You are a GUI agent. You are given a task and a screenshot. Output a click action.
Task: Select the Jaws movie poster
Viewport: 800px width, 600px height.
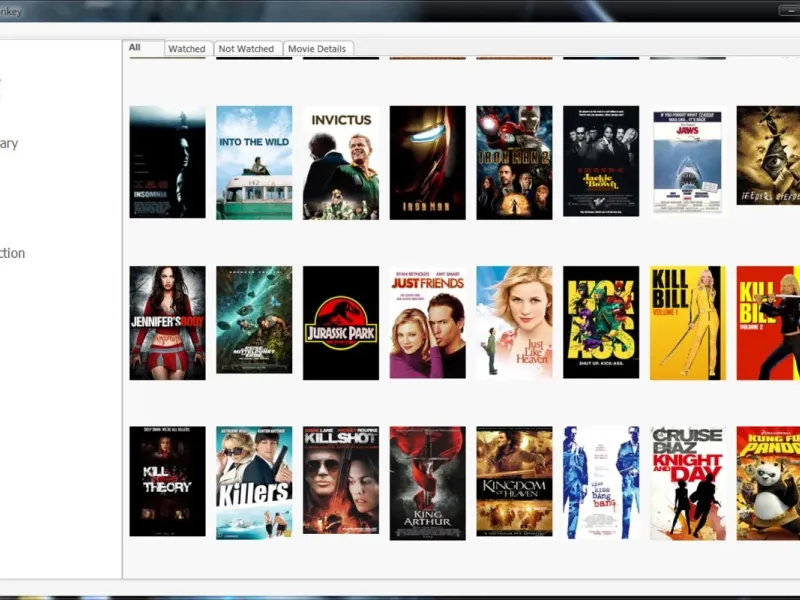click(688, 162)
